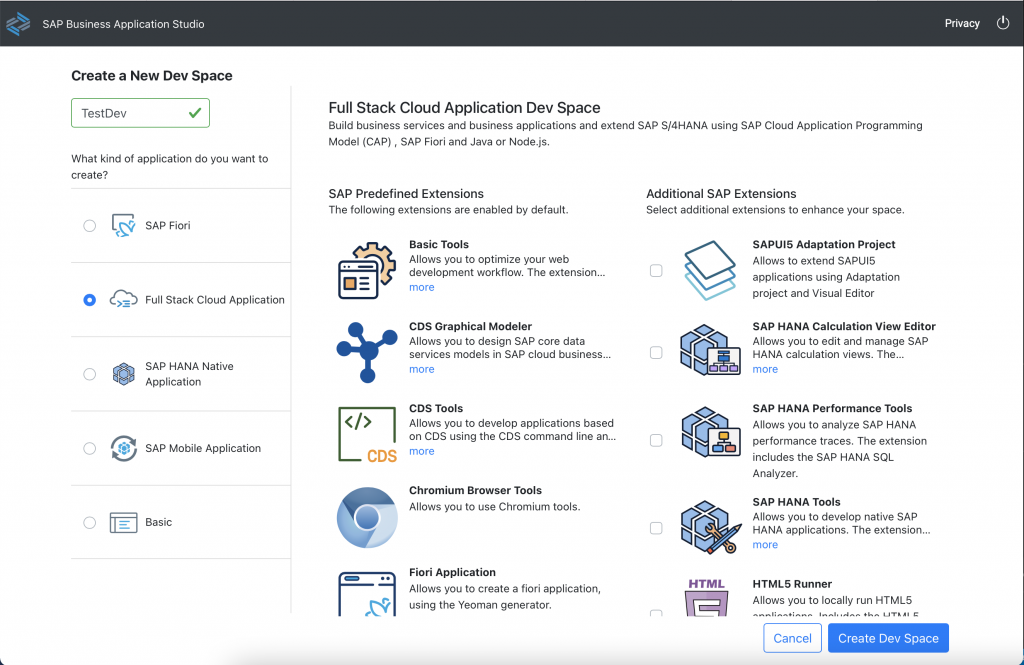Viewport: 1024px width, 665px height.
Task: Tick the SAP HANA Performance Tools checkbox
Action: coord(656,440)
